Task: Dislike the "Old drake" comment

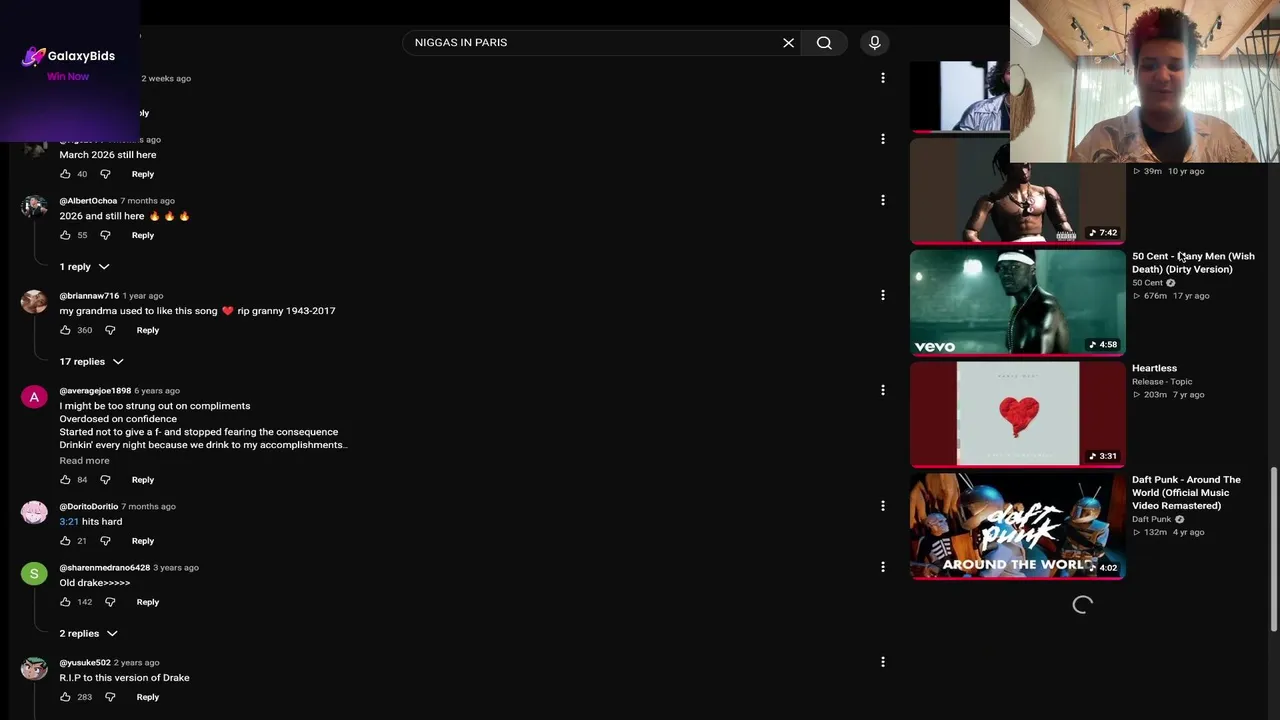Action: tap(110, 602)
